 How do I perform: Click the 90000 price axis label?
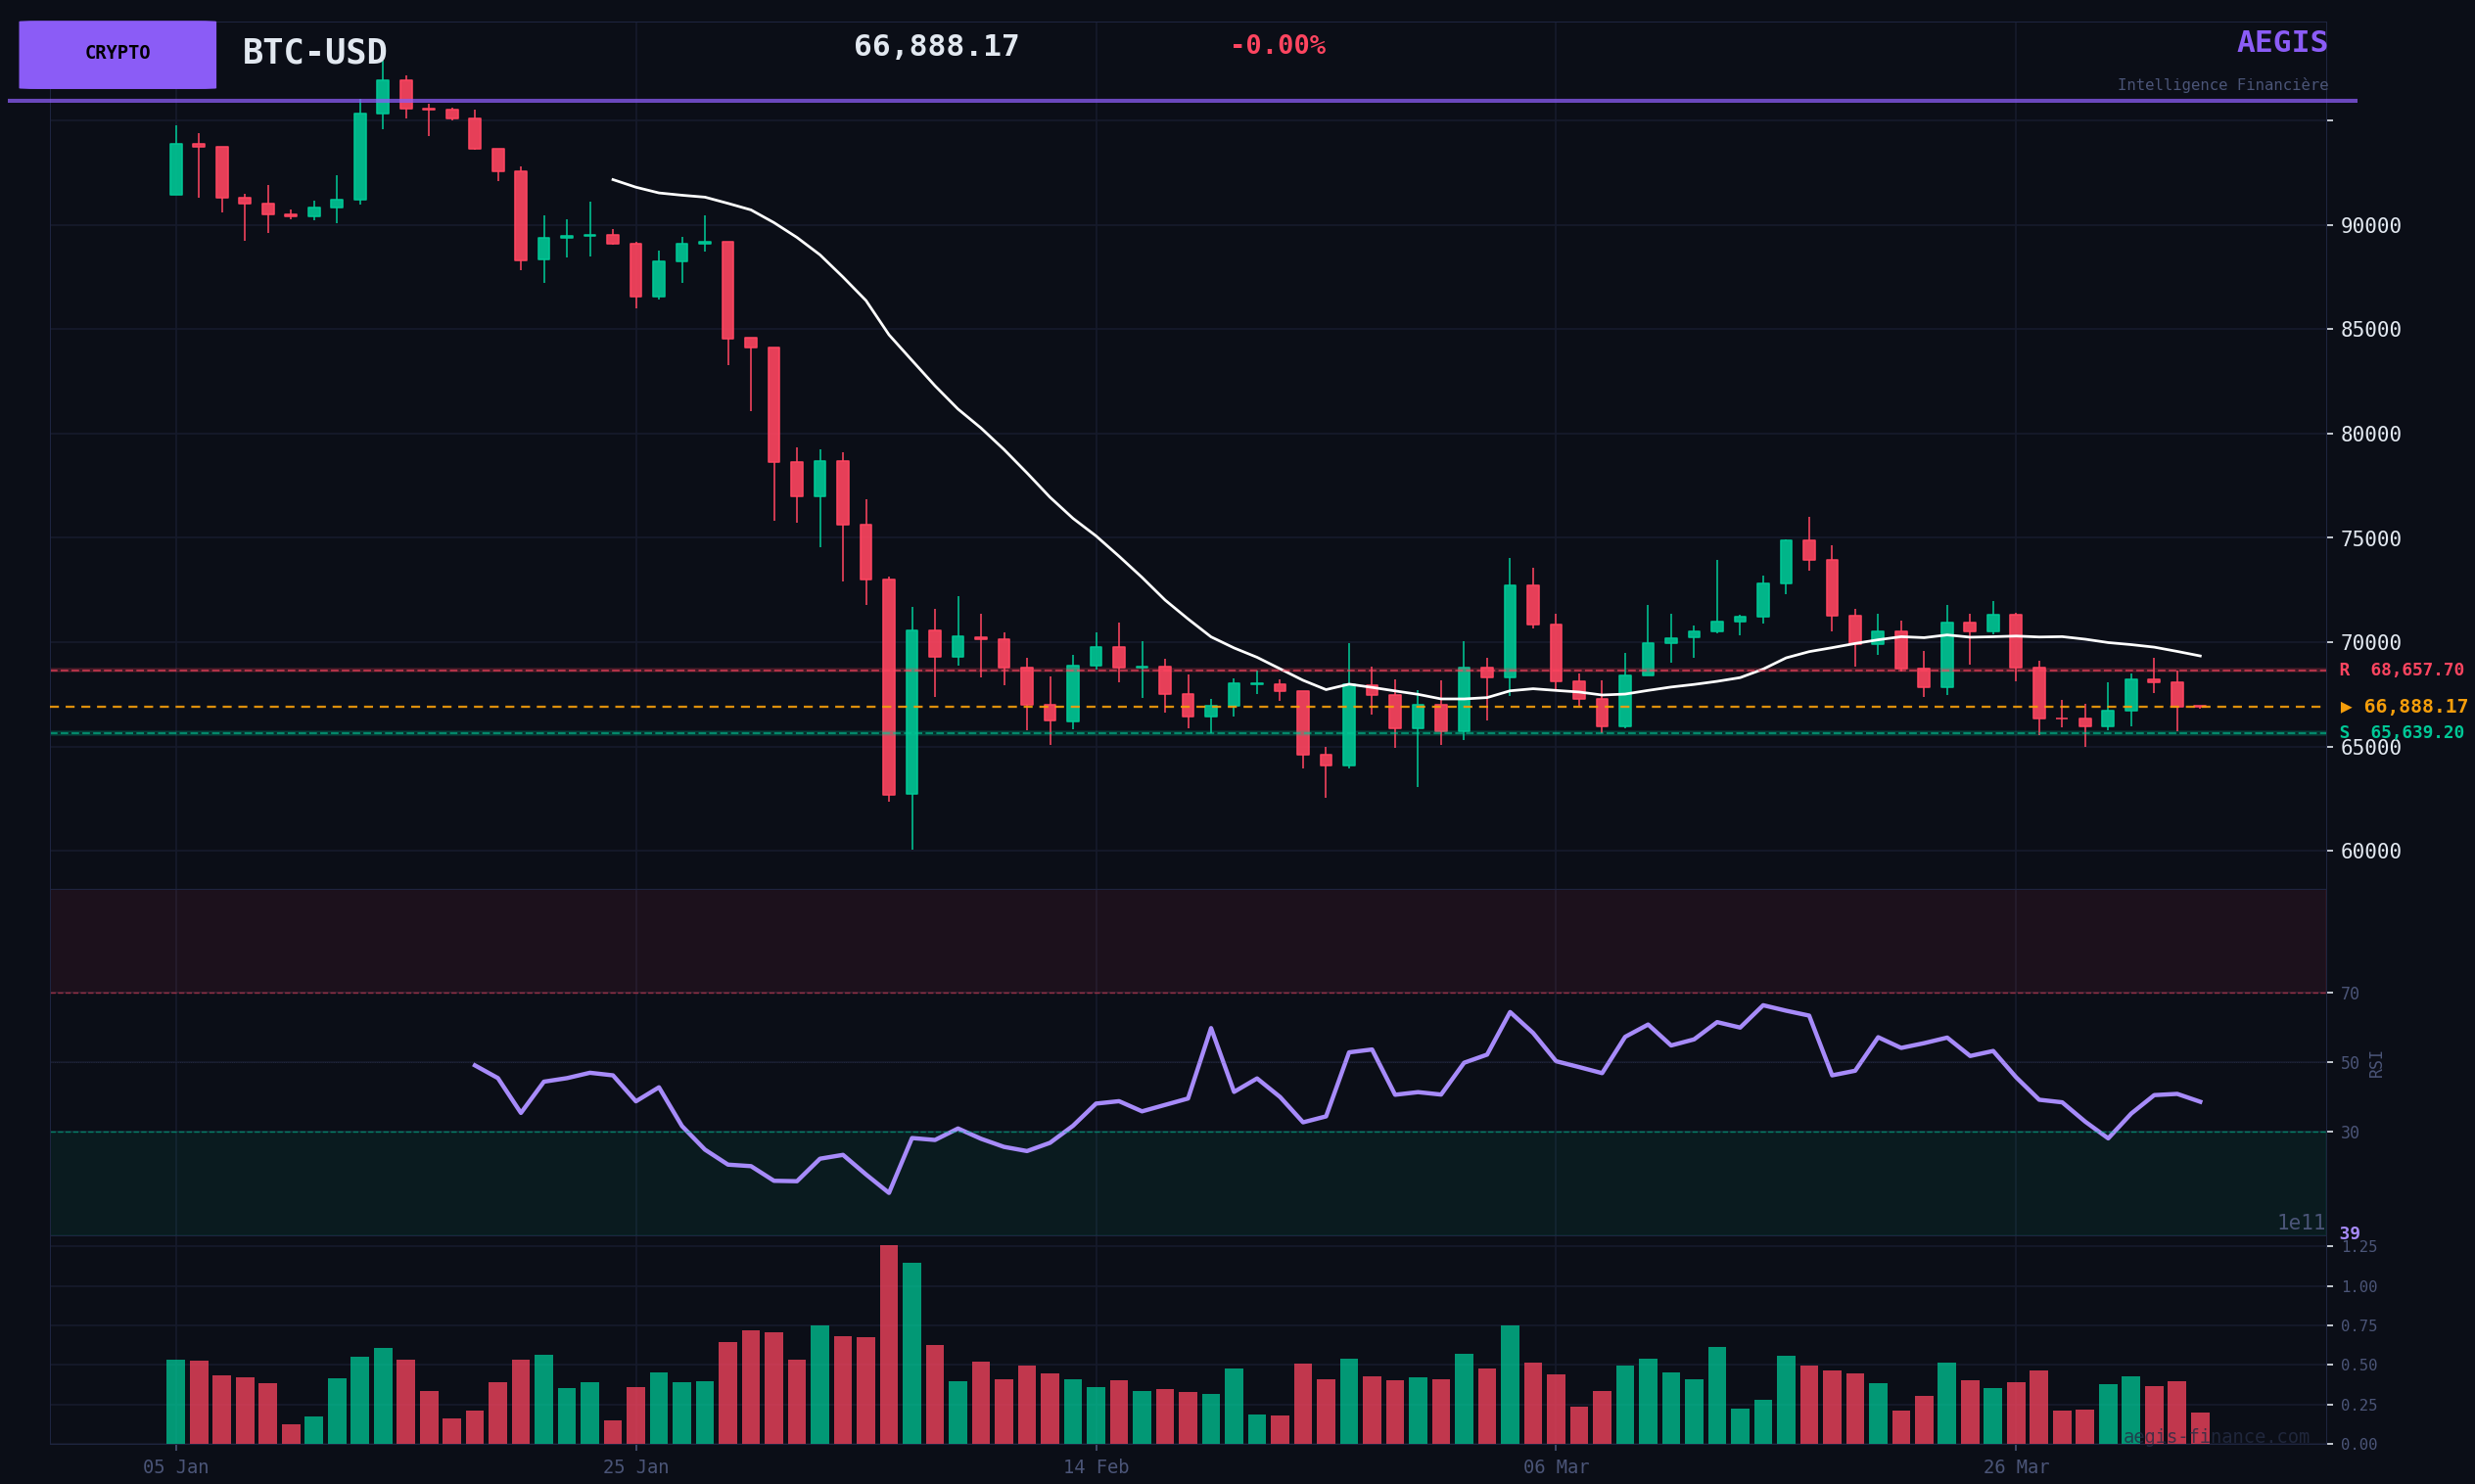(x=2370, y=226)
